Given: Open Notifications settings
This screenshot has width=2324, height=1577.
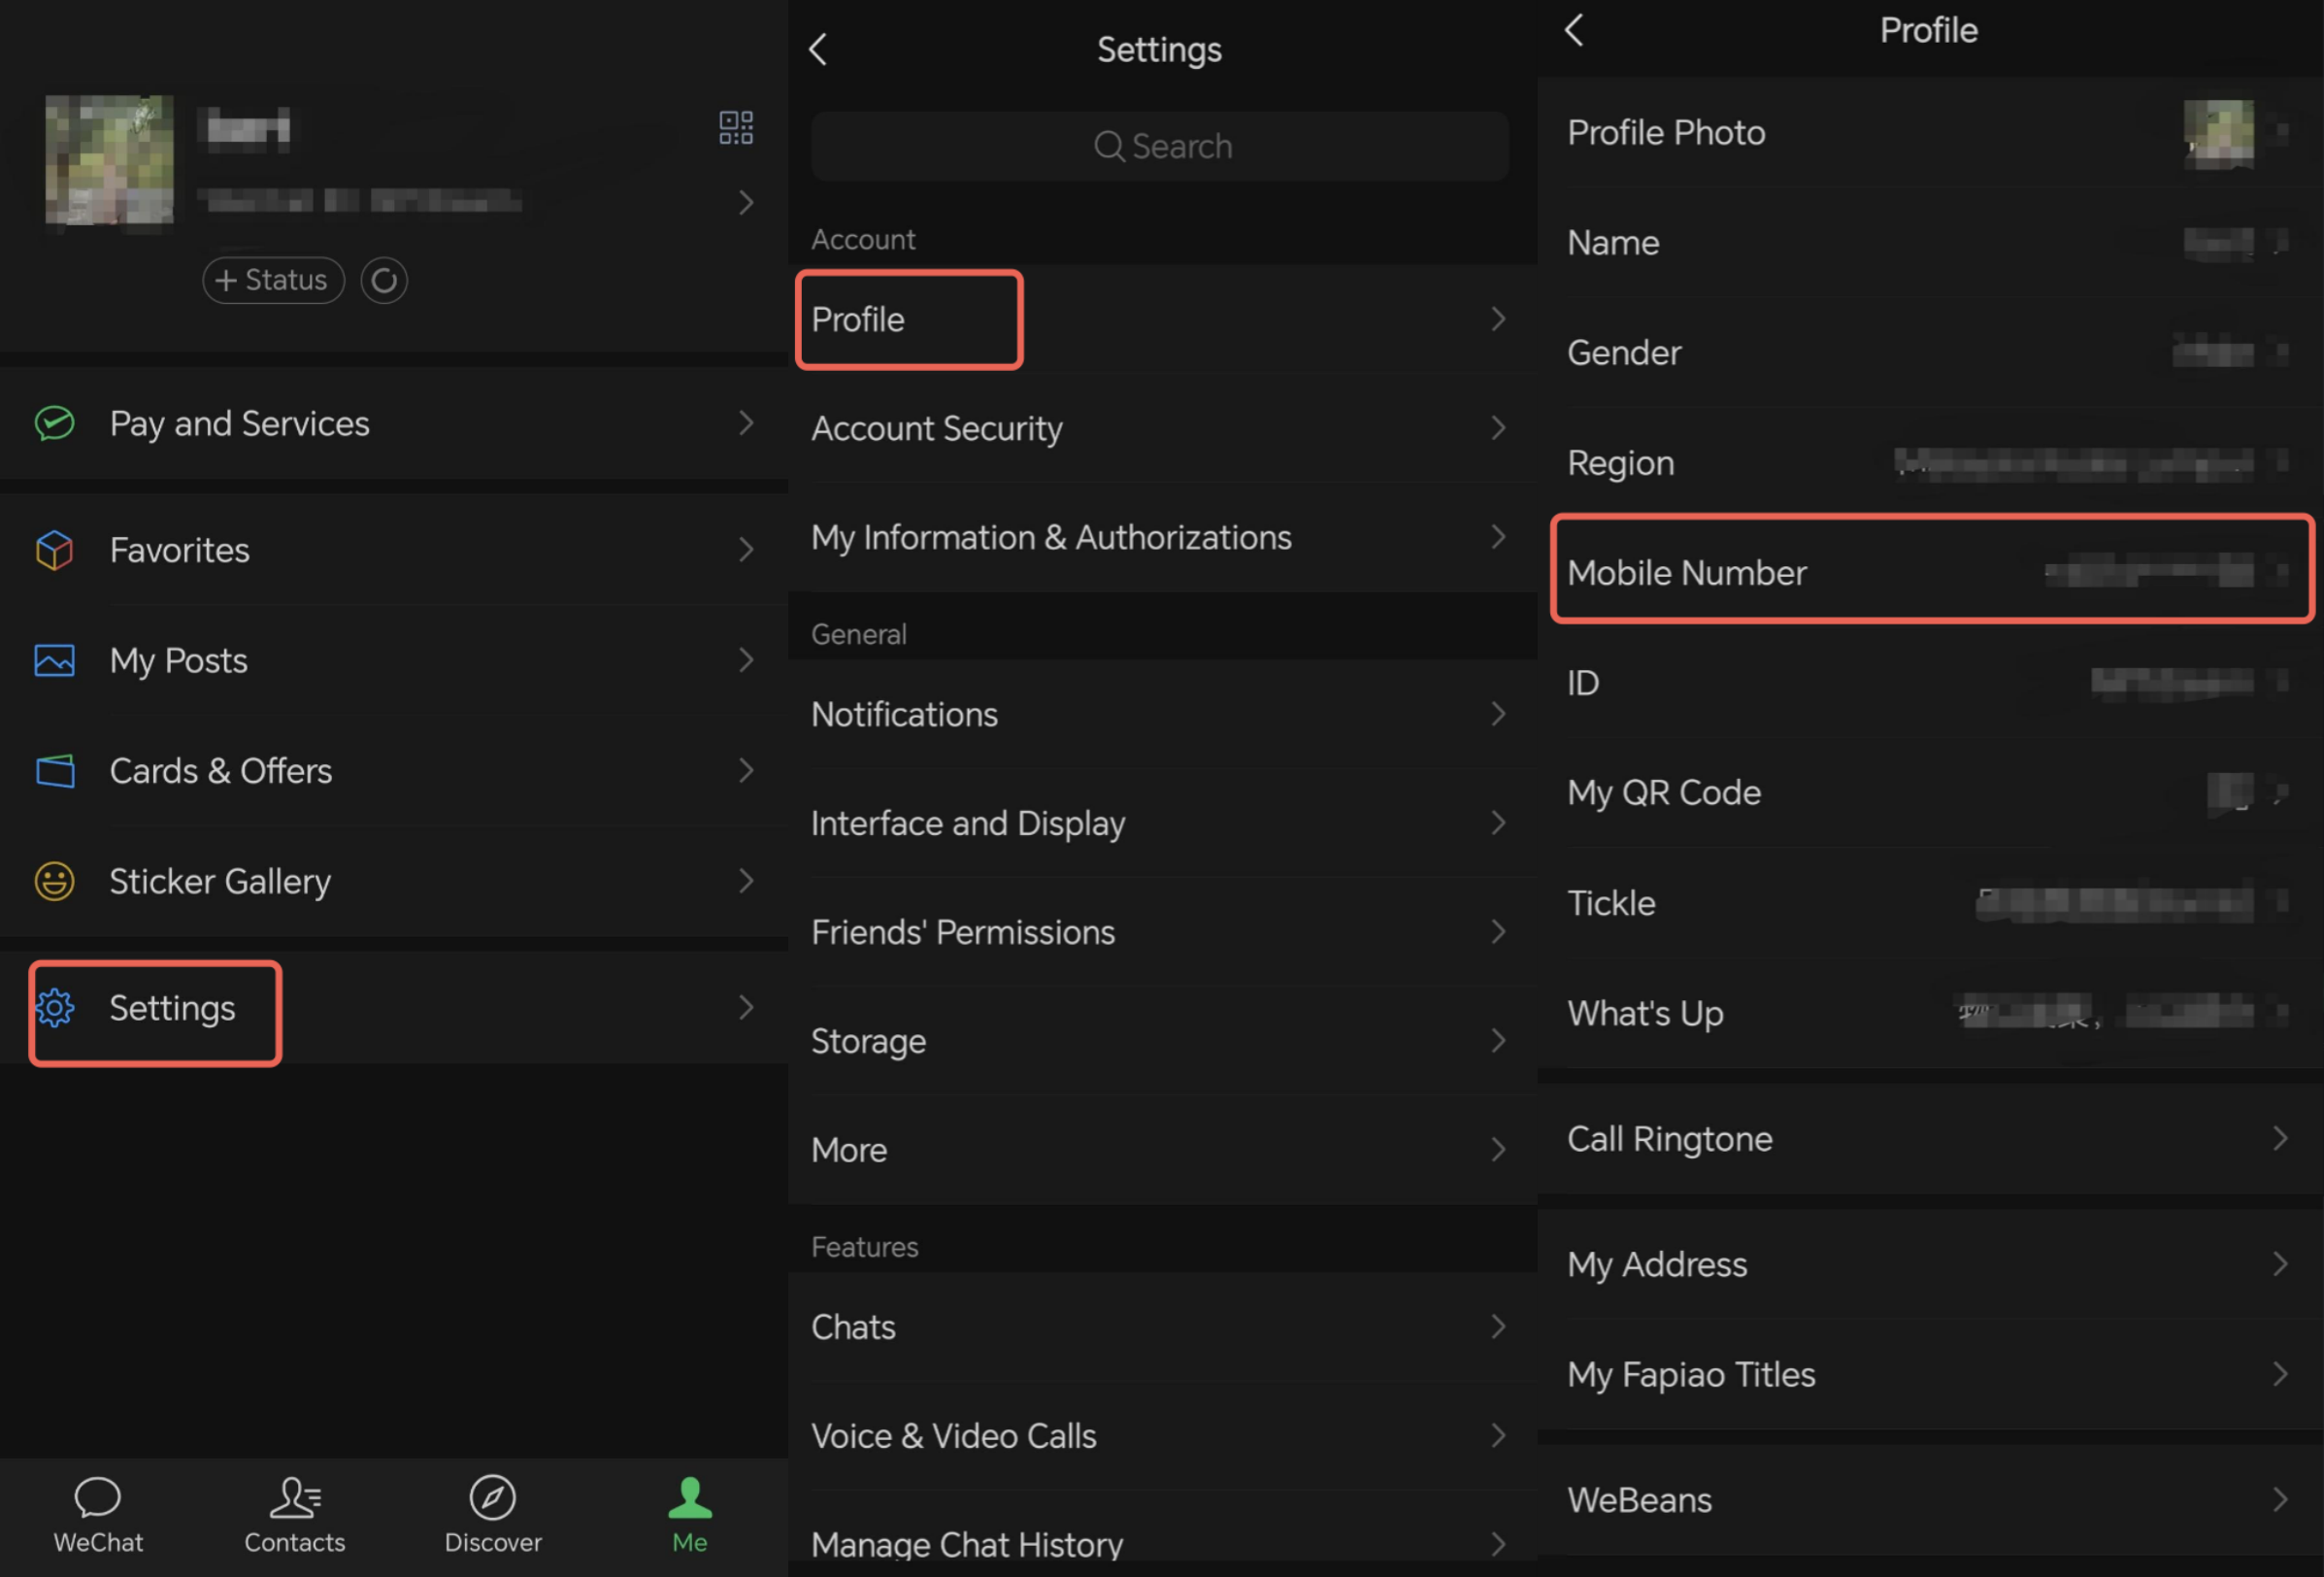Looking at the screenshot, I should click(x=1162, y=714).
